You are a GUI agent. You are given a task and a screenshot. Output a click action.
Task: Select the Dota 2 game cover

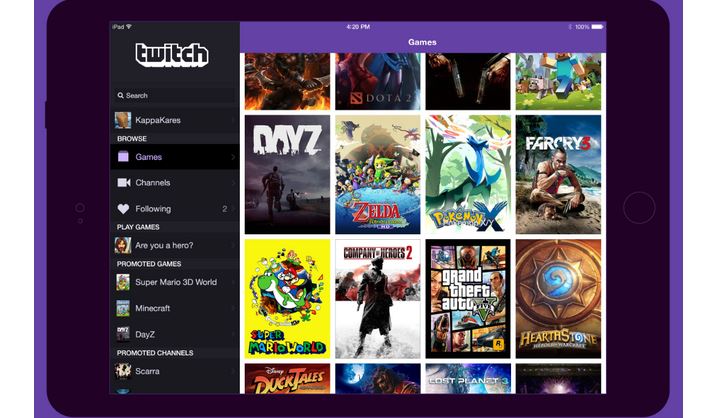pyautogui.click(x=378, y=81)
